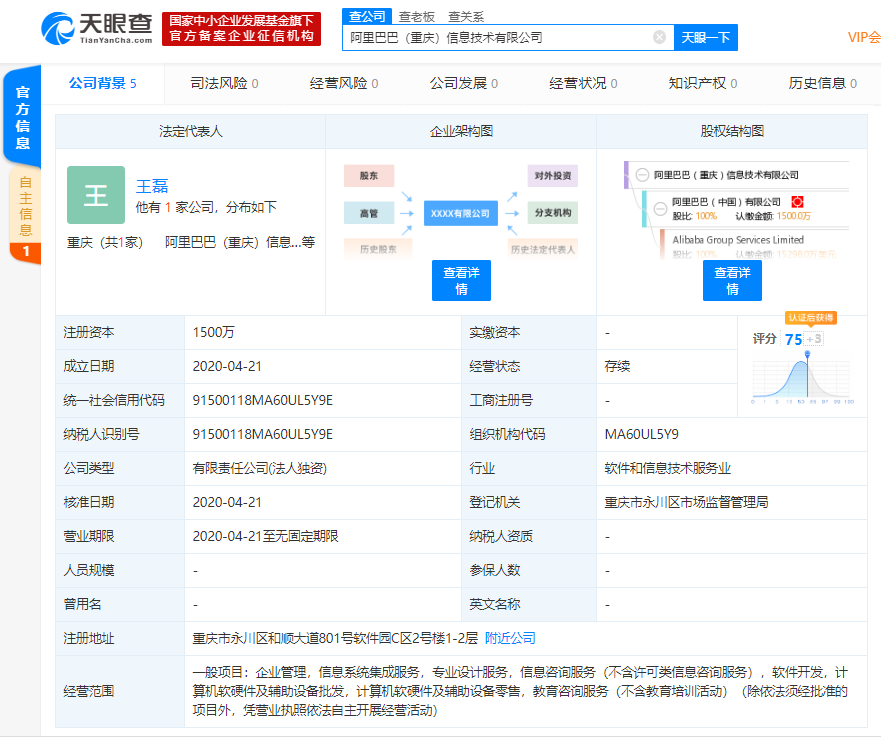The width and height of the screenshot is (881, 737).
Task: Click the red badge beside 阿里巴巴（中国）有限公司
Action: [x=798, y=202]
